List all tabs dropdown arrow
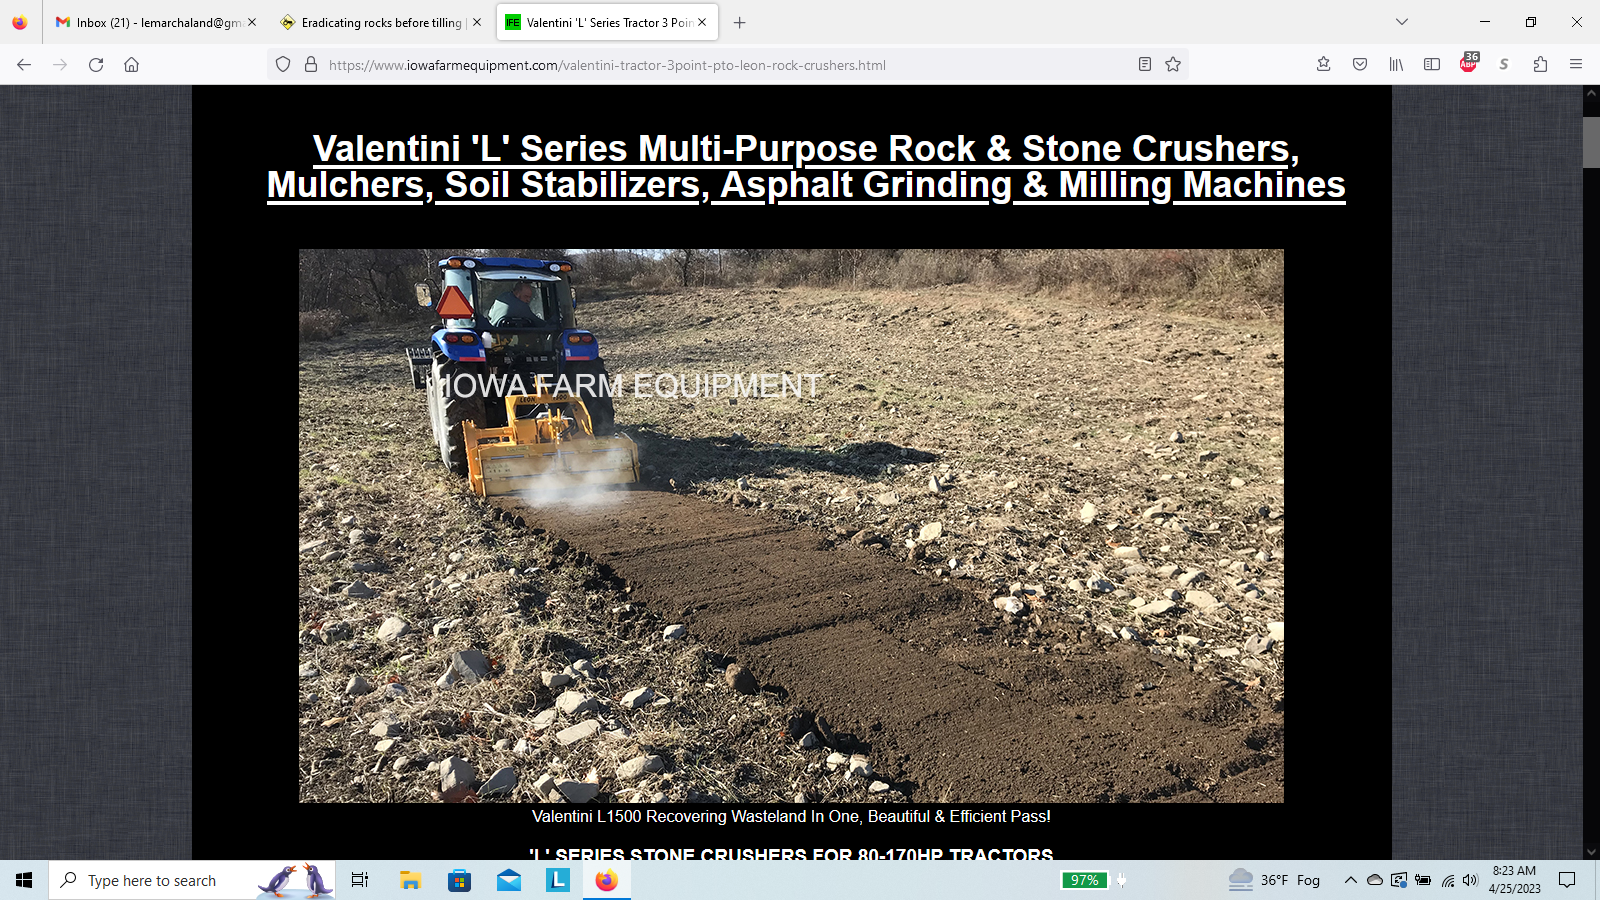 click(1402, 22)
